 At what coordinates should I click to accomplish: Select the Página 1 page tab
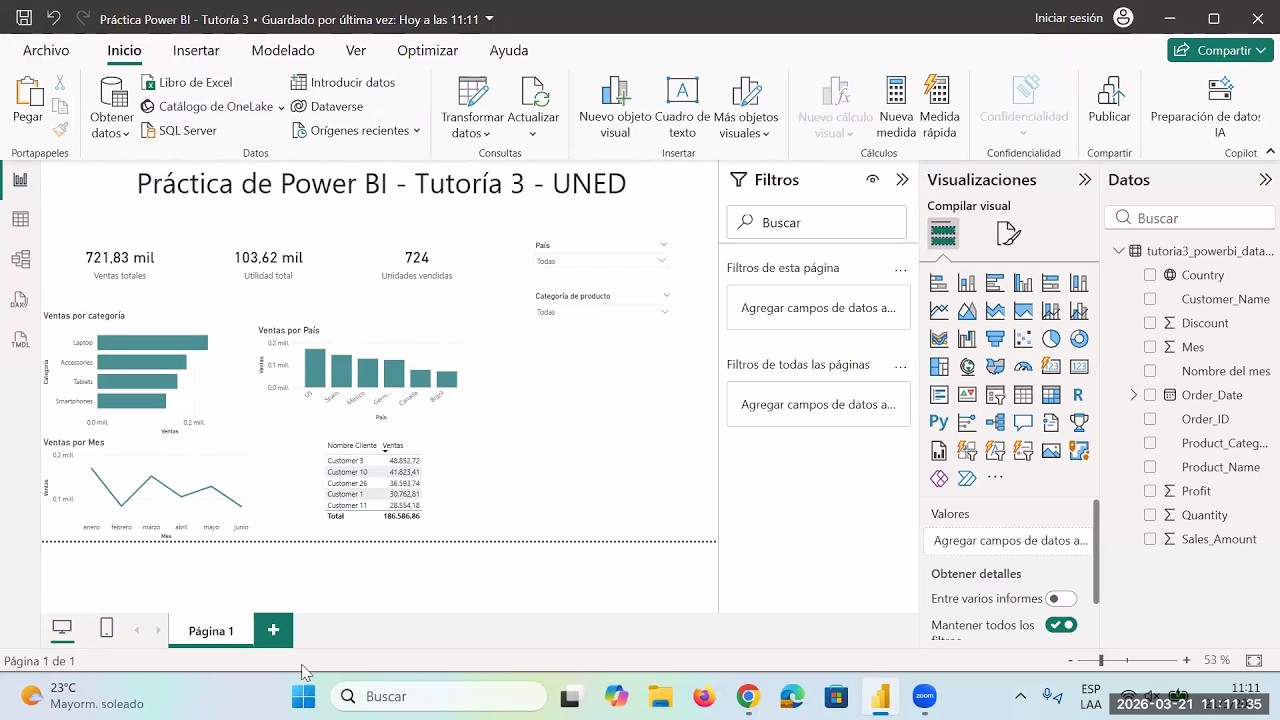[211, 631]
